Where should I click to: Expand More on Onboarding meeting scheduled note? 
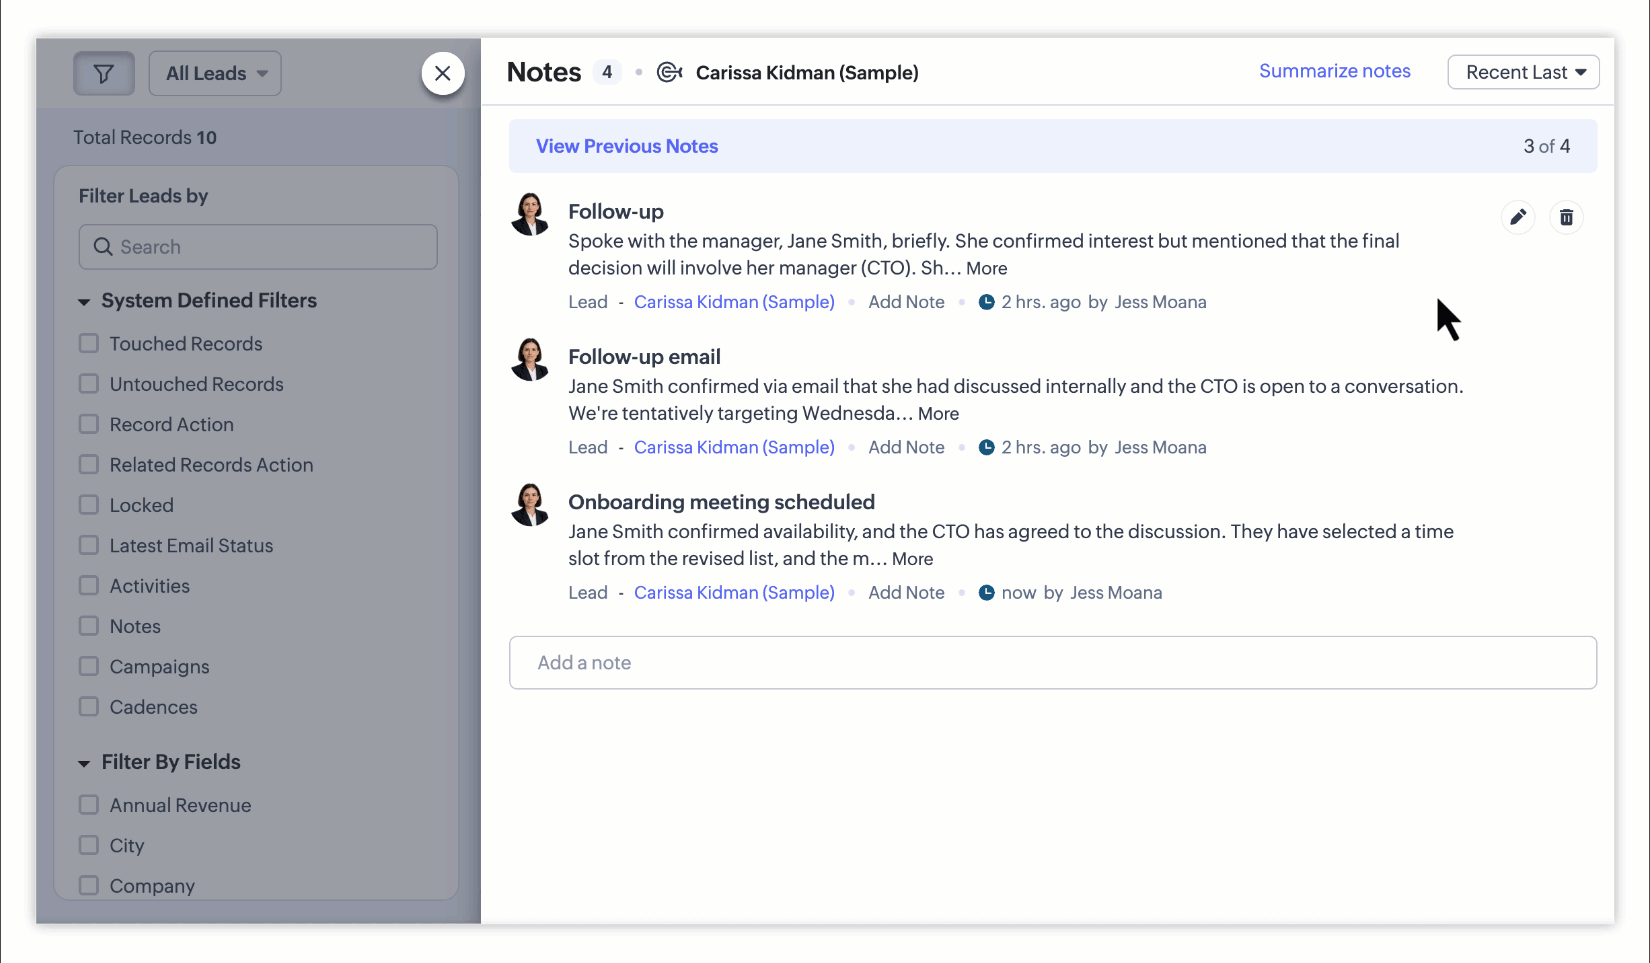coord(912,559)
